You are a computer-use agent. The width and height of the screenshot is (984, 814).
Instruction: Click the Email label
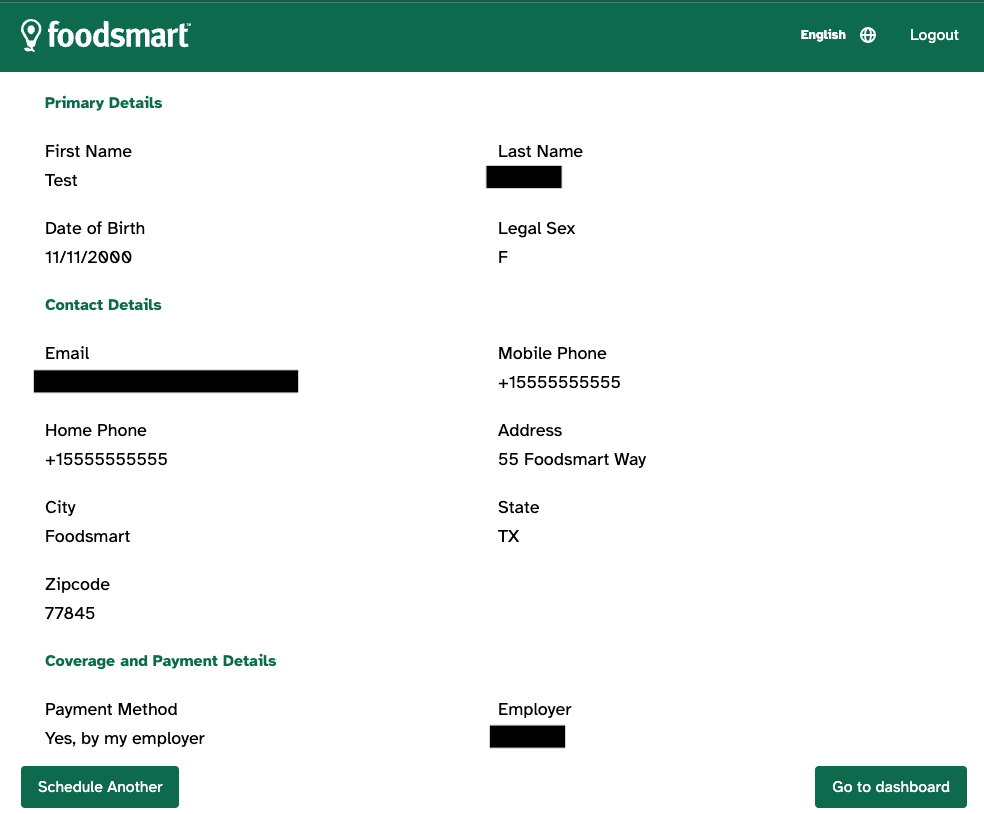click(67, 353)
